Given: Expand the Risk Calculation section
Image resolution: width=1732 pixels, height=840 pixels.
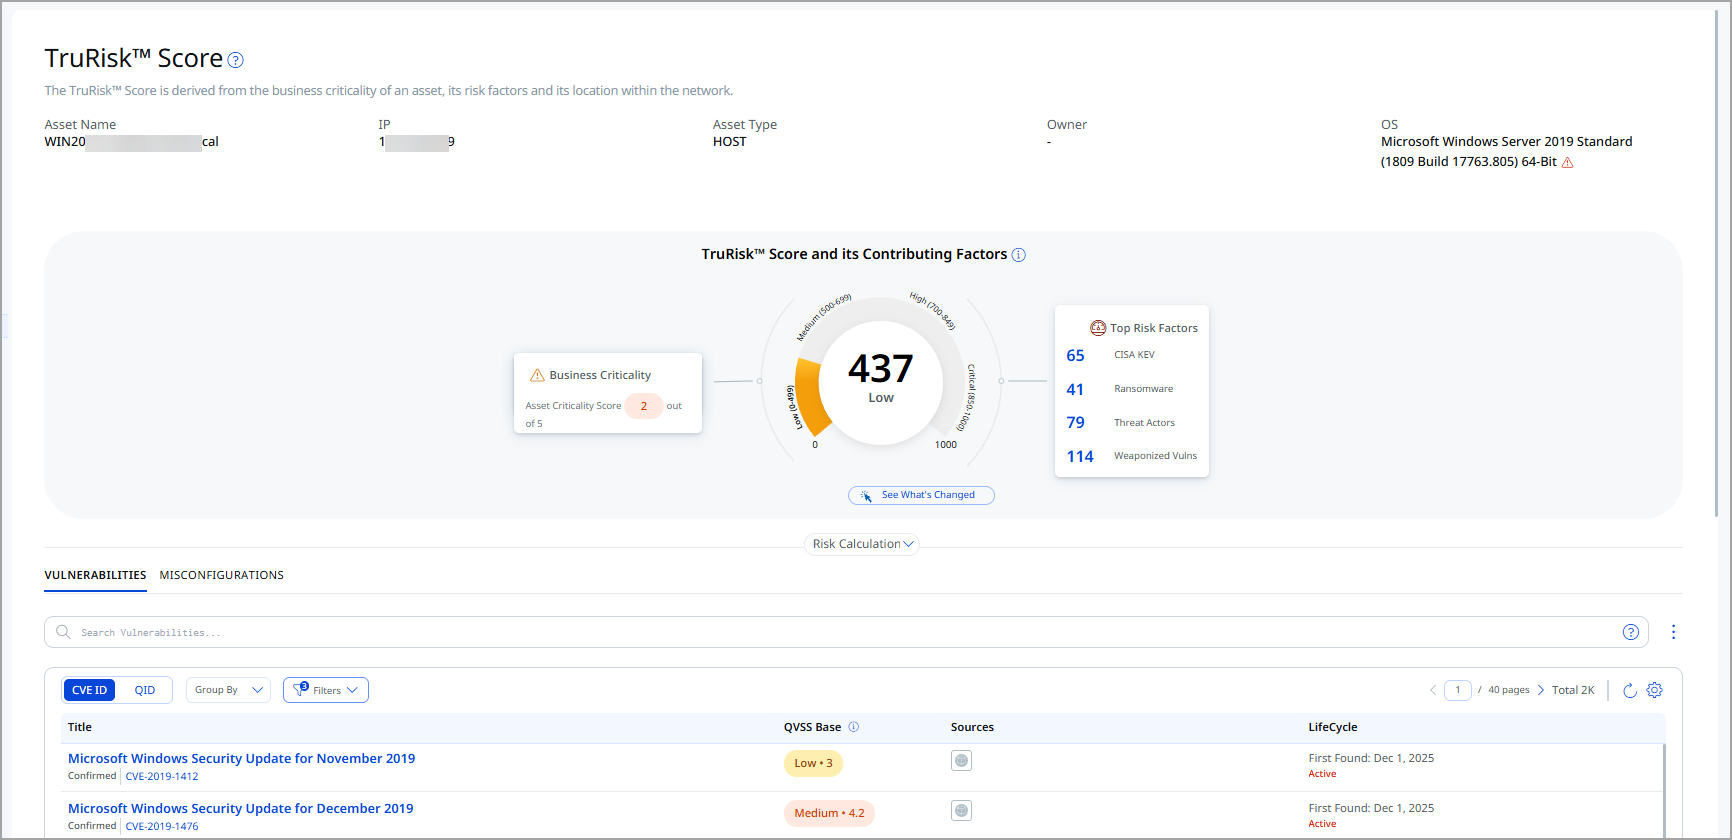Looking at the screenshot, I should 862,544.
